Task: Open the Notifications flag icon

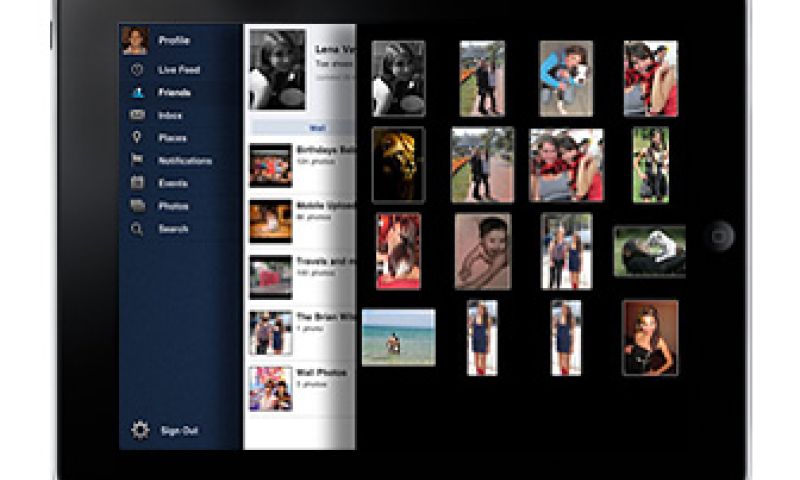Action: (x=137, y=160)
